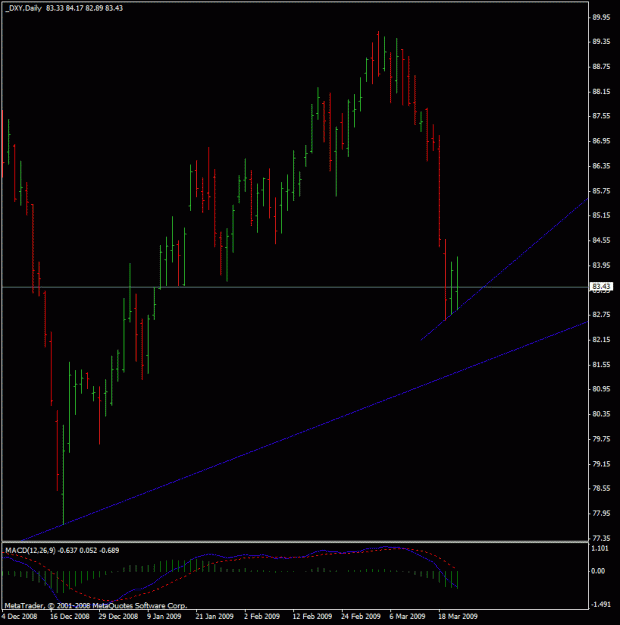Click the 80.95 price scale label
The image size is (620, 625).
601,389
